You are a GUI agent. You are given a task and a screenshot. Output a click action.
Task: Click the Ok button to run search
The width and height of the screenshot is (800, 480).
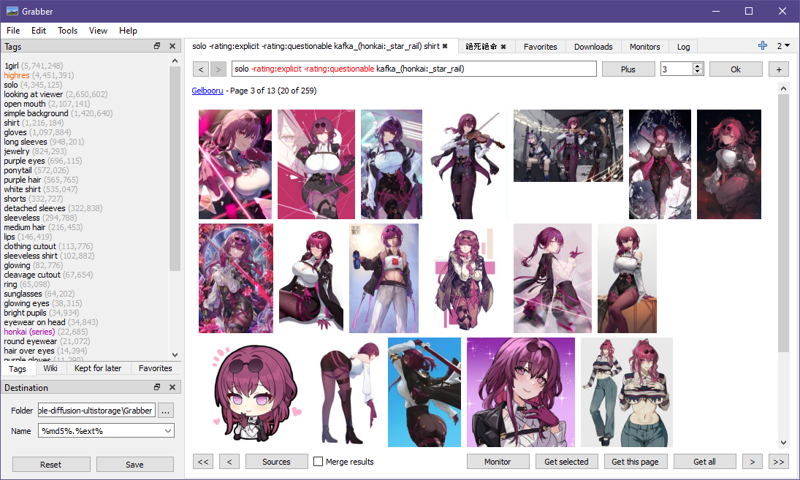tap(735, 69)
